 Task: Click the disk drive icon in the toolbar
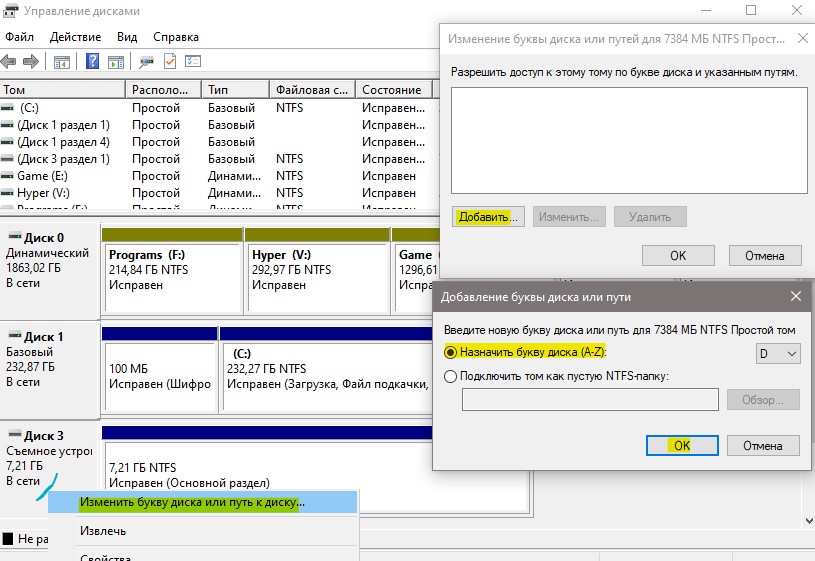147,62
